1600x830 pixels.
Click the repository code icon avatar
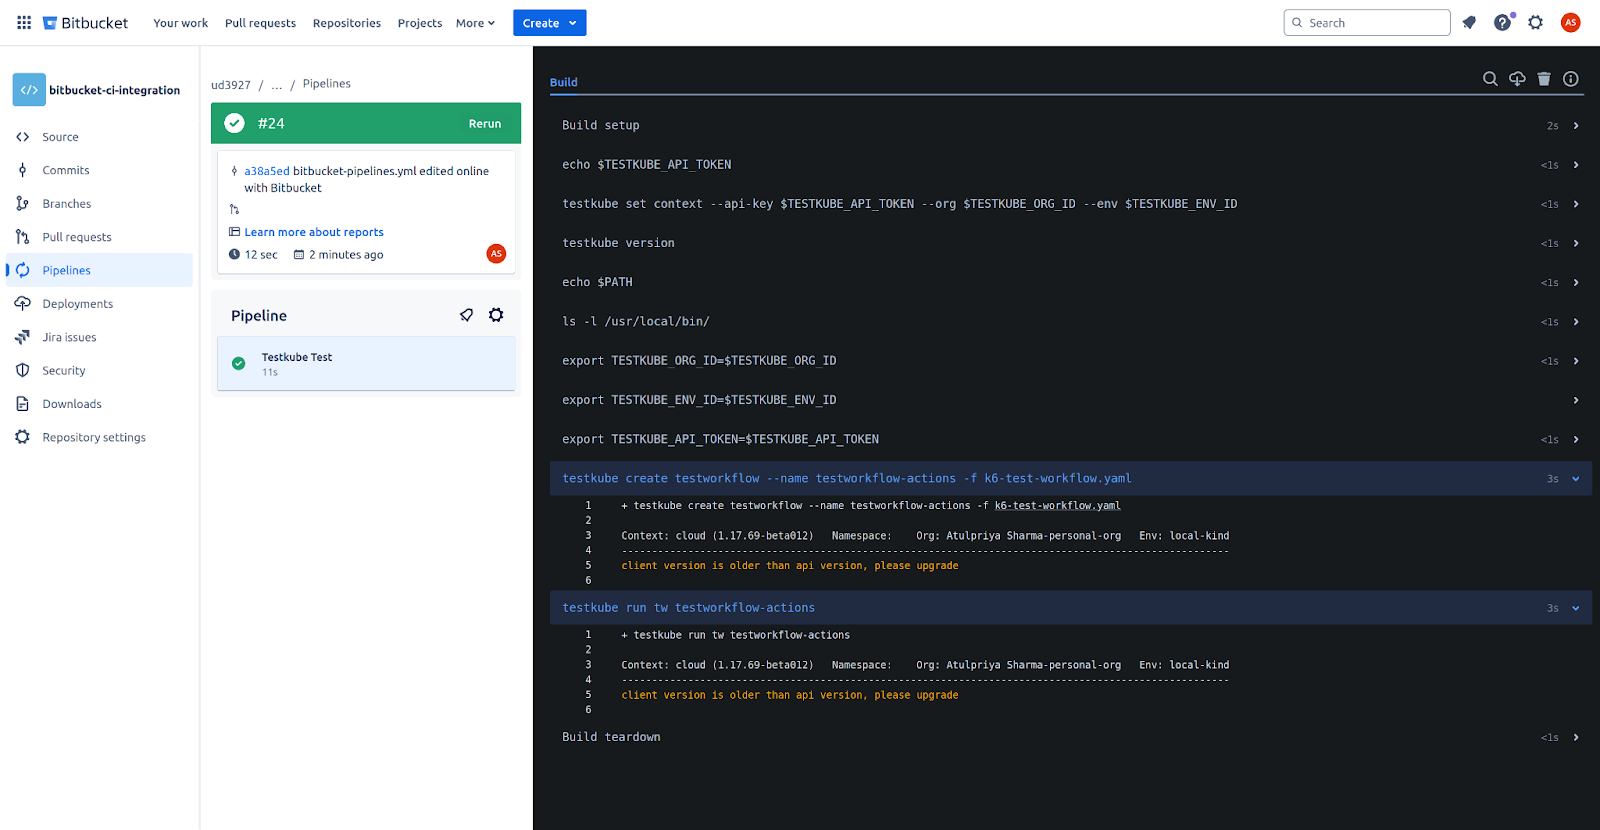click(x=29, y=89)
